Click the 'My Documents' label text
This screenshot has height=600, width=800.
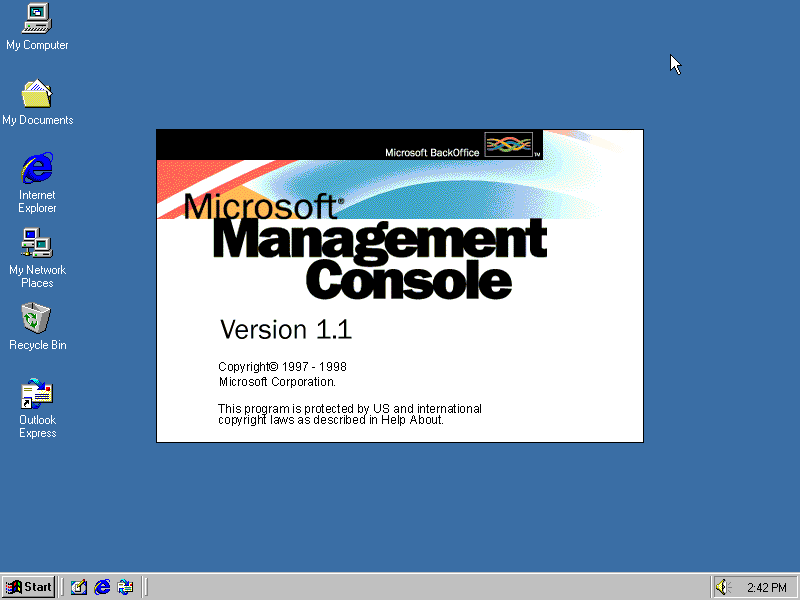[38, 120]
